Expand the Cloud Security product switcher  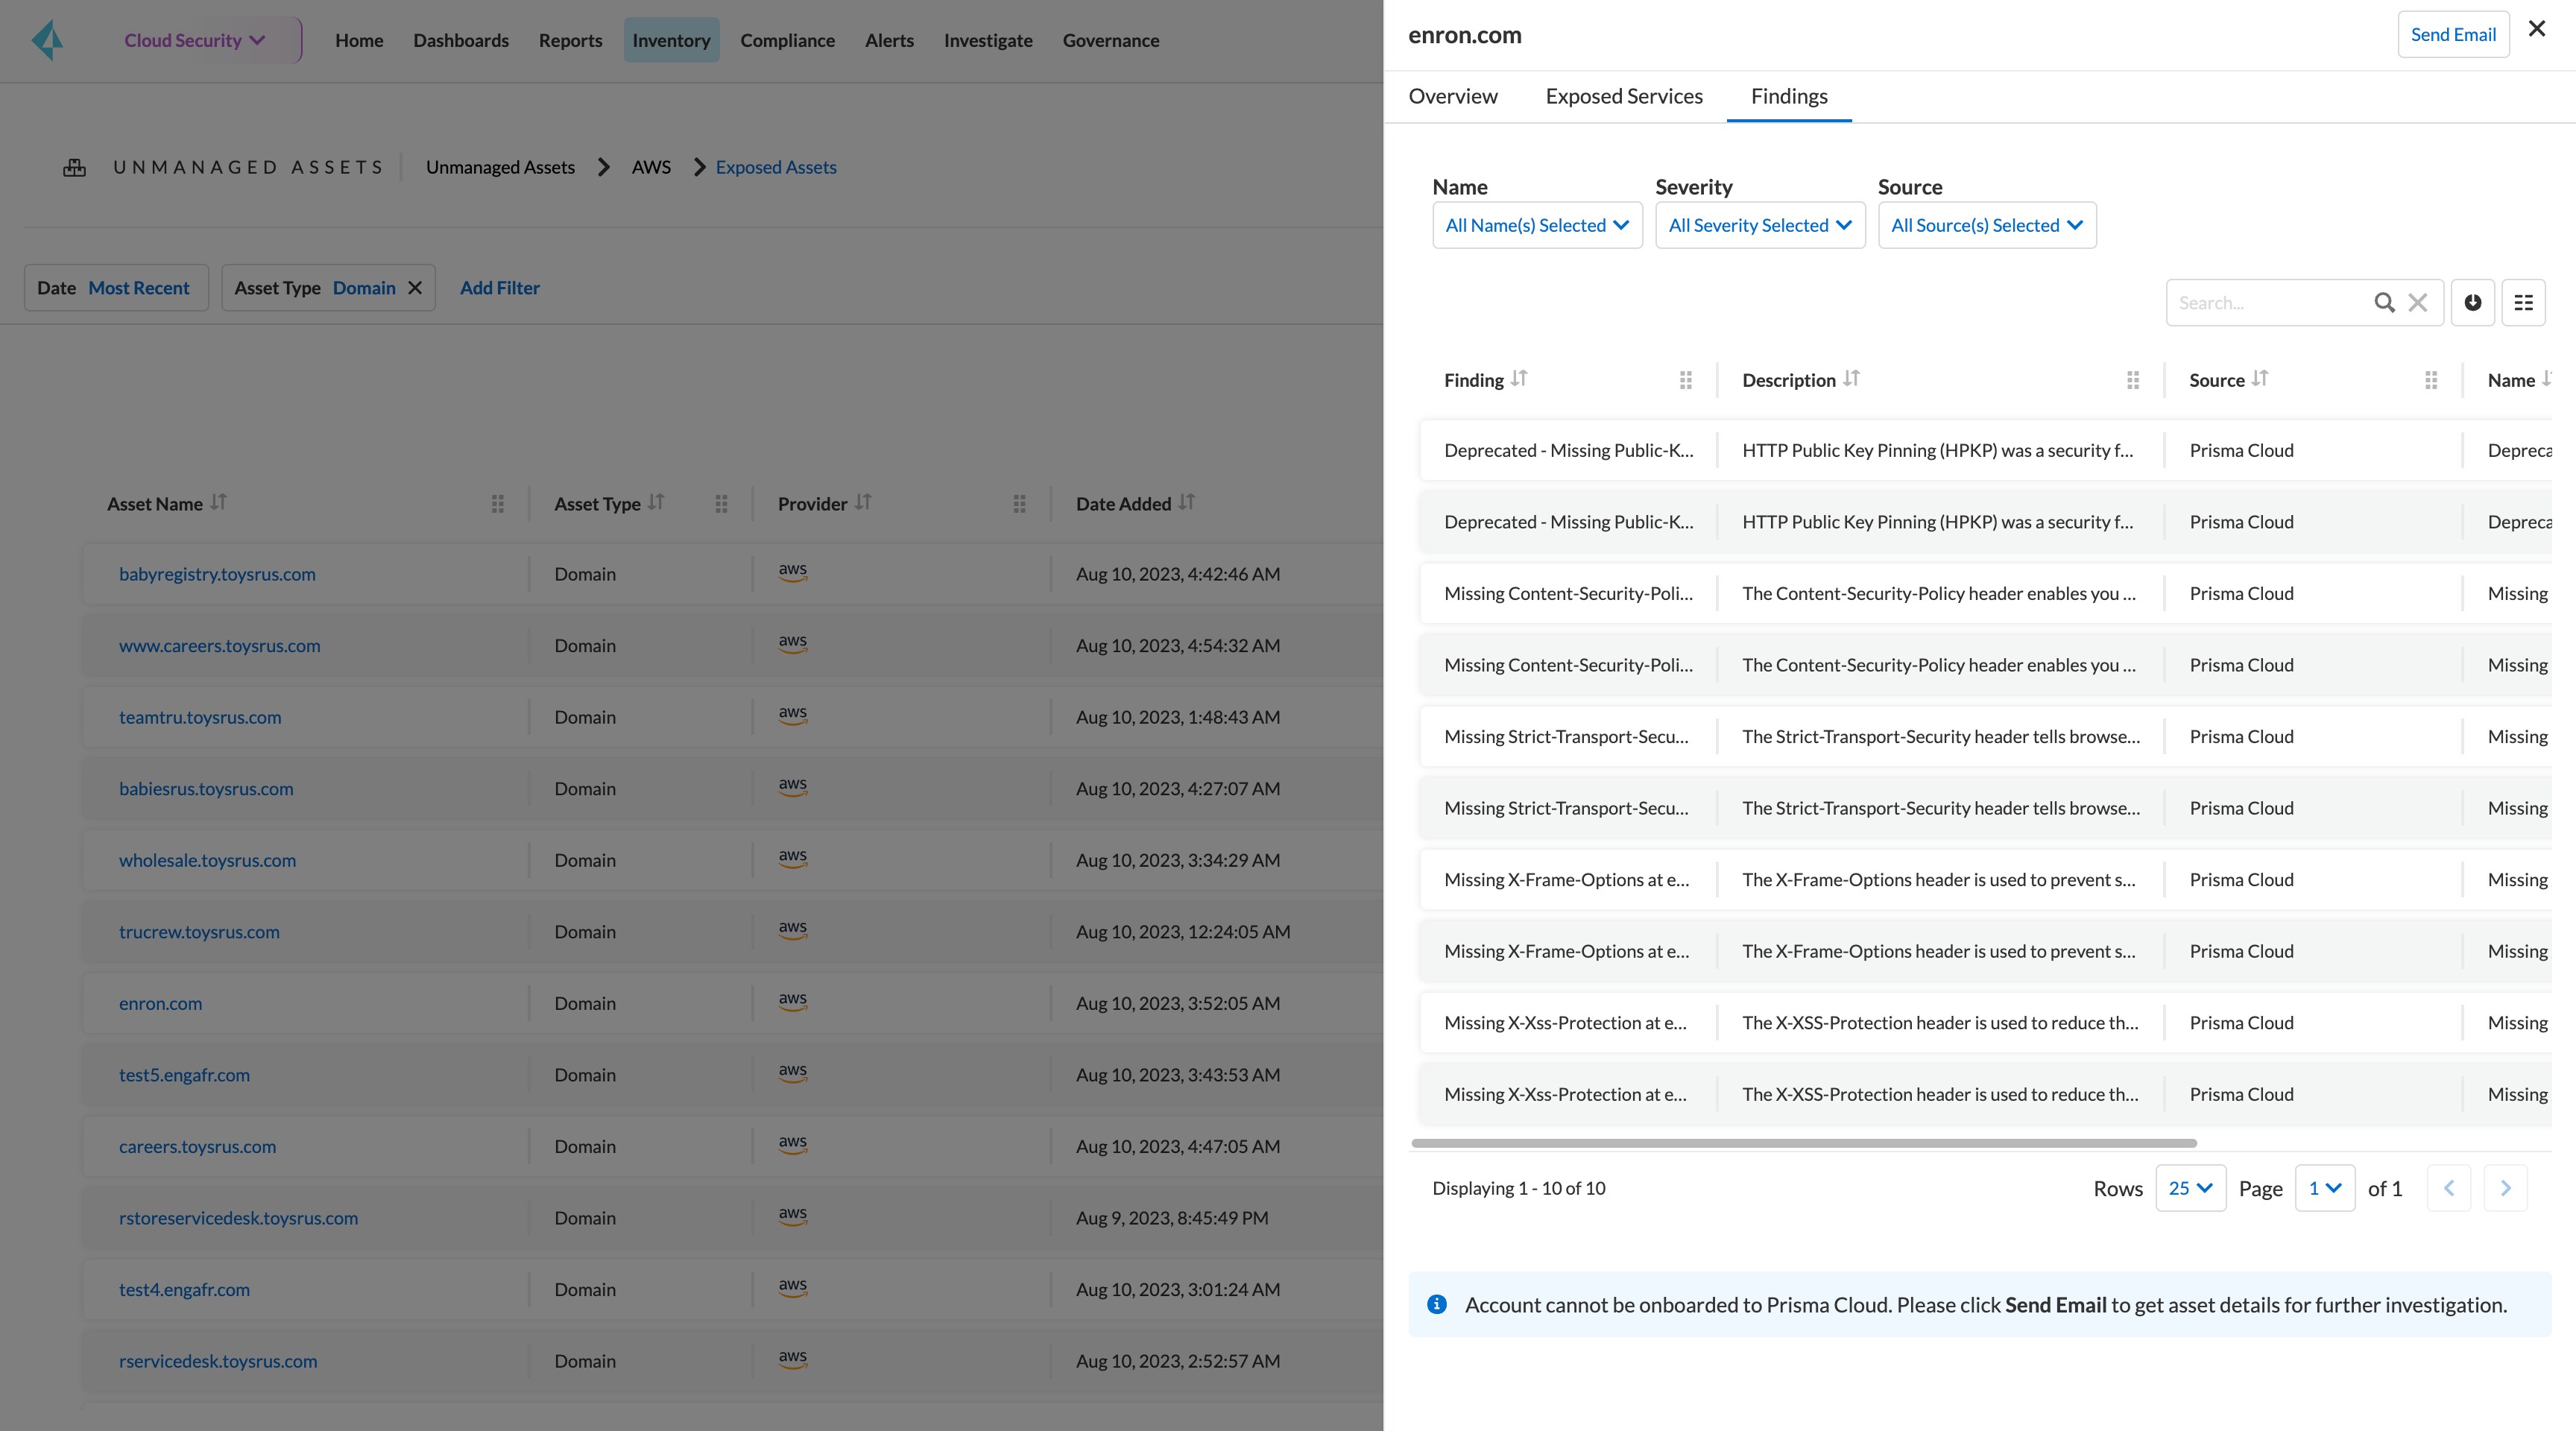196,40
